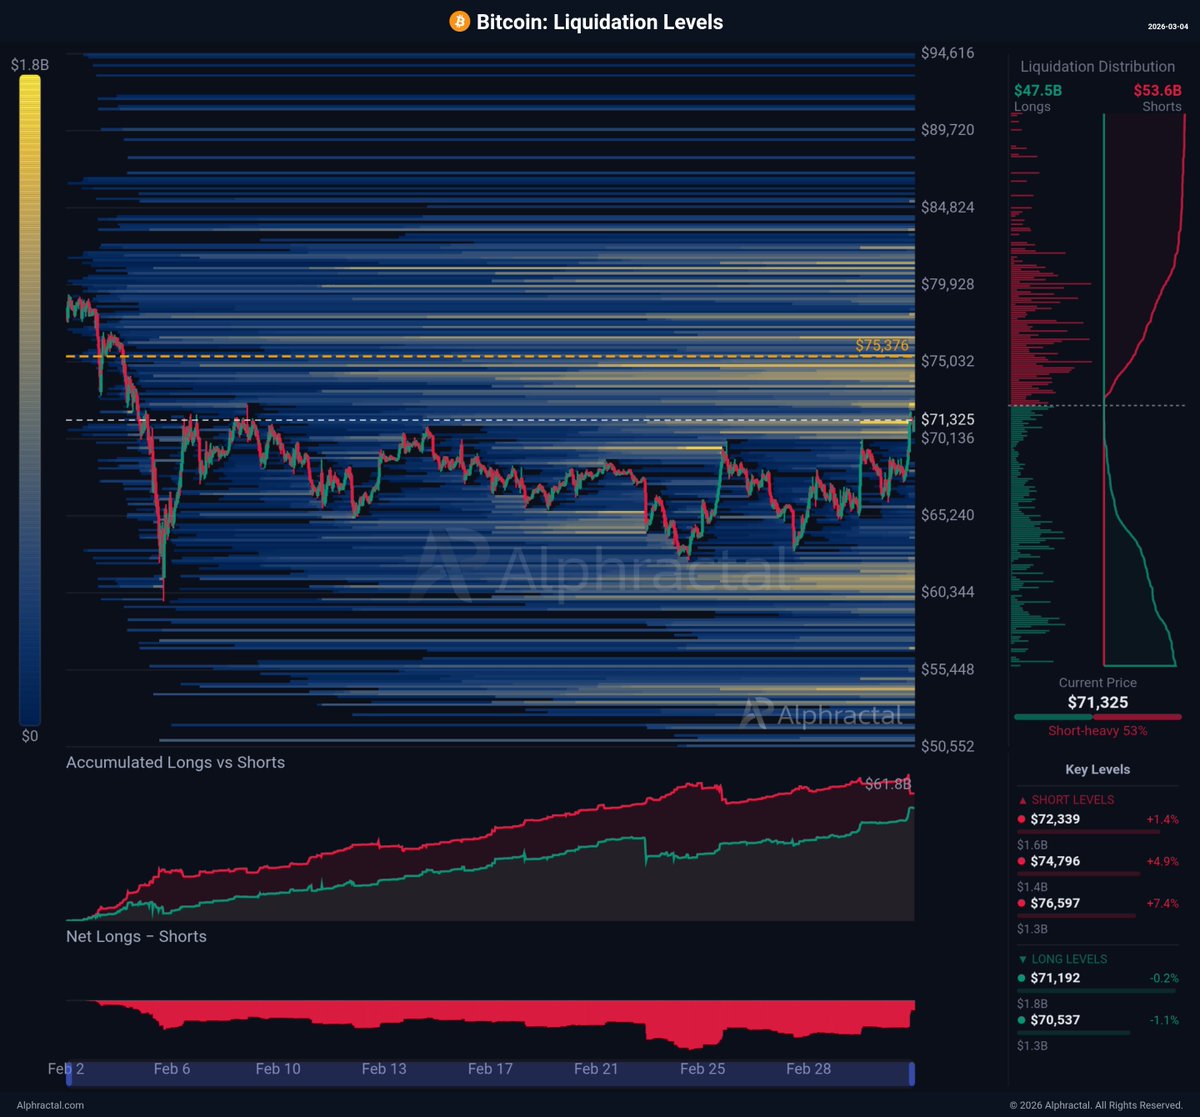
Task: Click the $75,032 price axis label
Action: [947, 361]
